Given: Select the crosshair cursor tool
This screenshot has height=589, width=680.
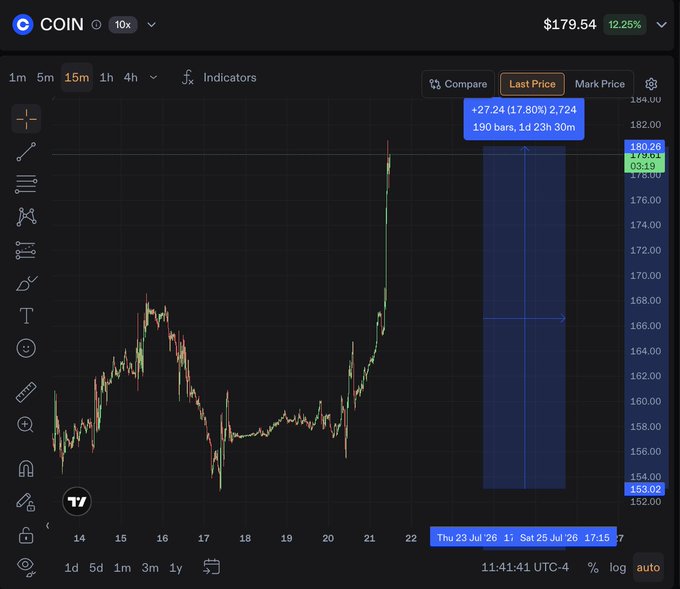Looking at the screenshot, I should 26,119.
